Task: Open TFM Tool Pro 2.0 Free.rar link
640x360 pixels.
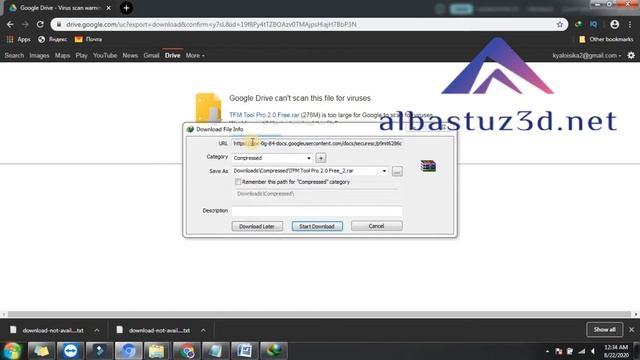Action: coord(264,115)
